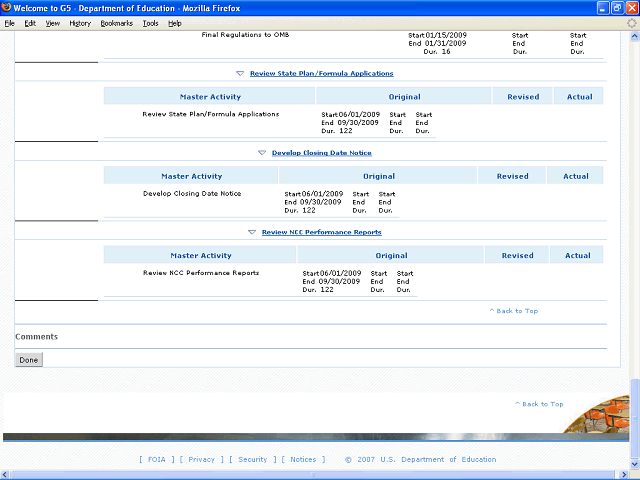This screenshot has width=640, height=480.
Task: Open the History menu
Action: 80,22
